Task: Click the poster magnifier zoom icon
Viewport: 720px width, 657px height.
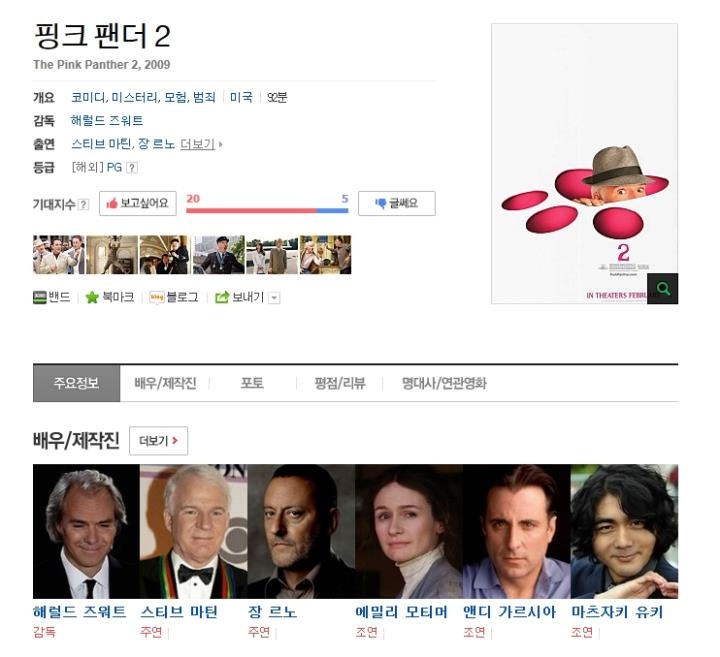Action: pos(662,288)
